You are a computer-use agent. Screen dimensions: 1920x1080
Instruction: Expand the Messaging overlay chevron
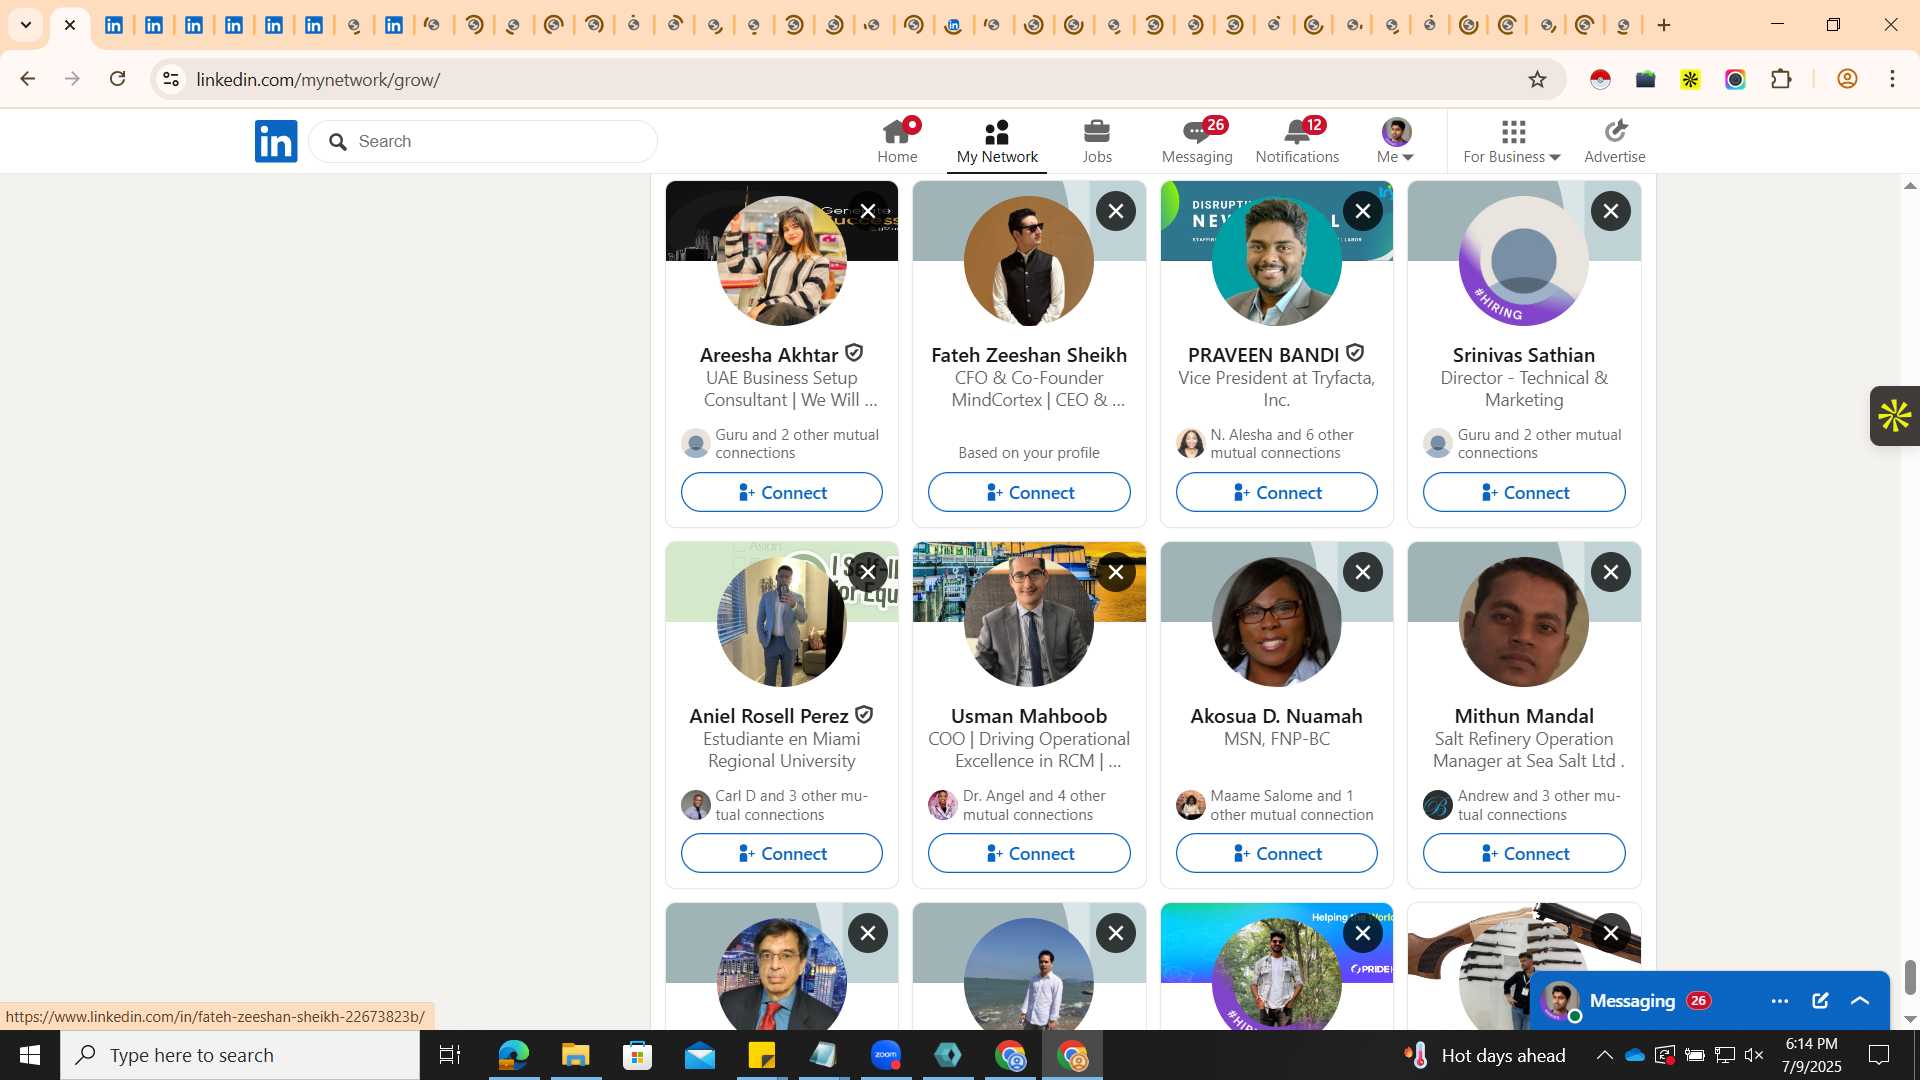click(x=1860, y=1001)
